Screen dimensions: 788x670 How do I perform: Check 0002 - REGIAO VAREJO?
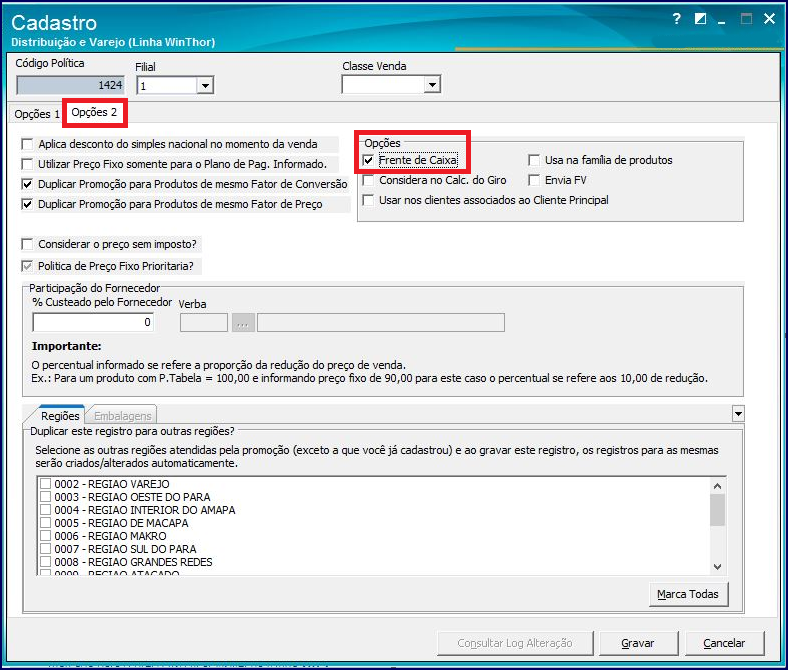[46, 484]
